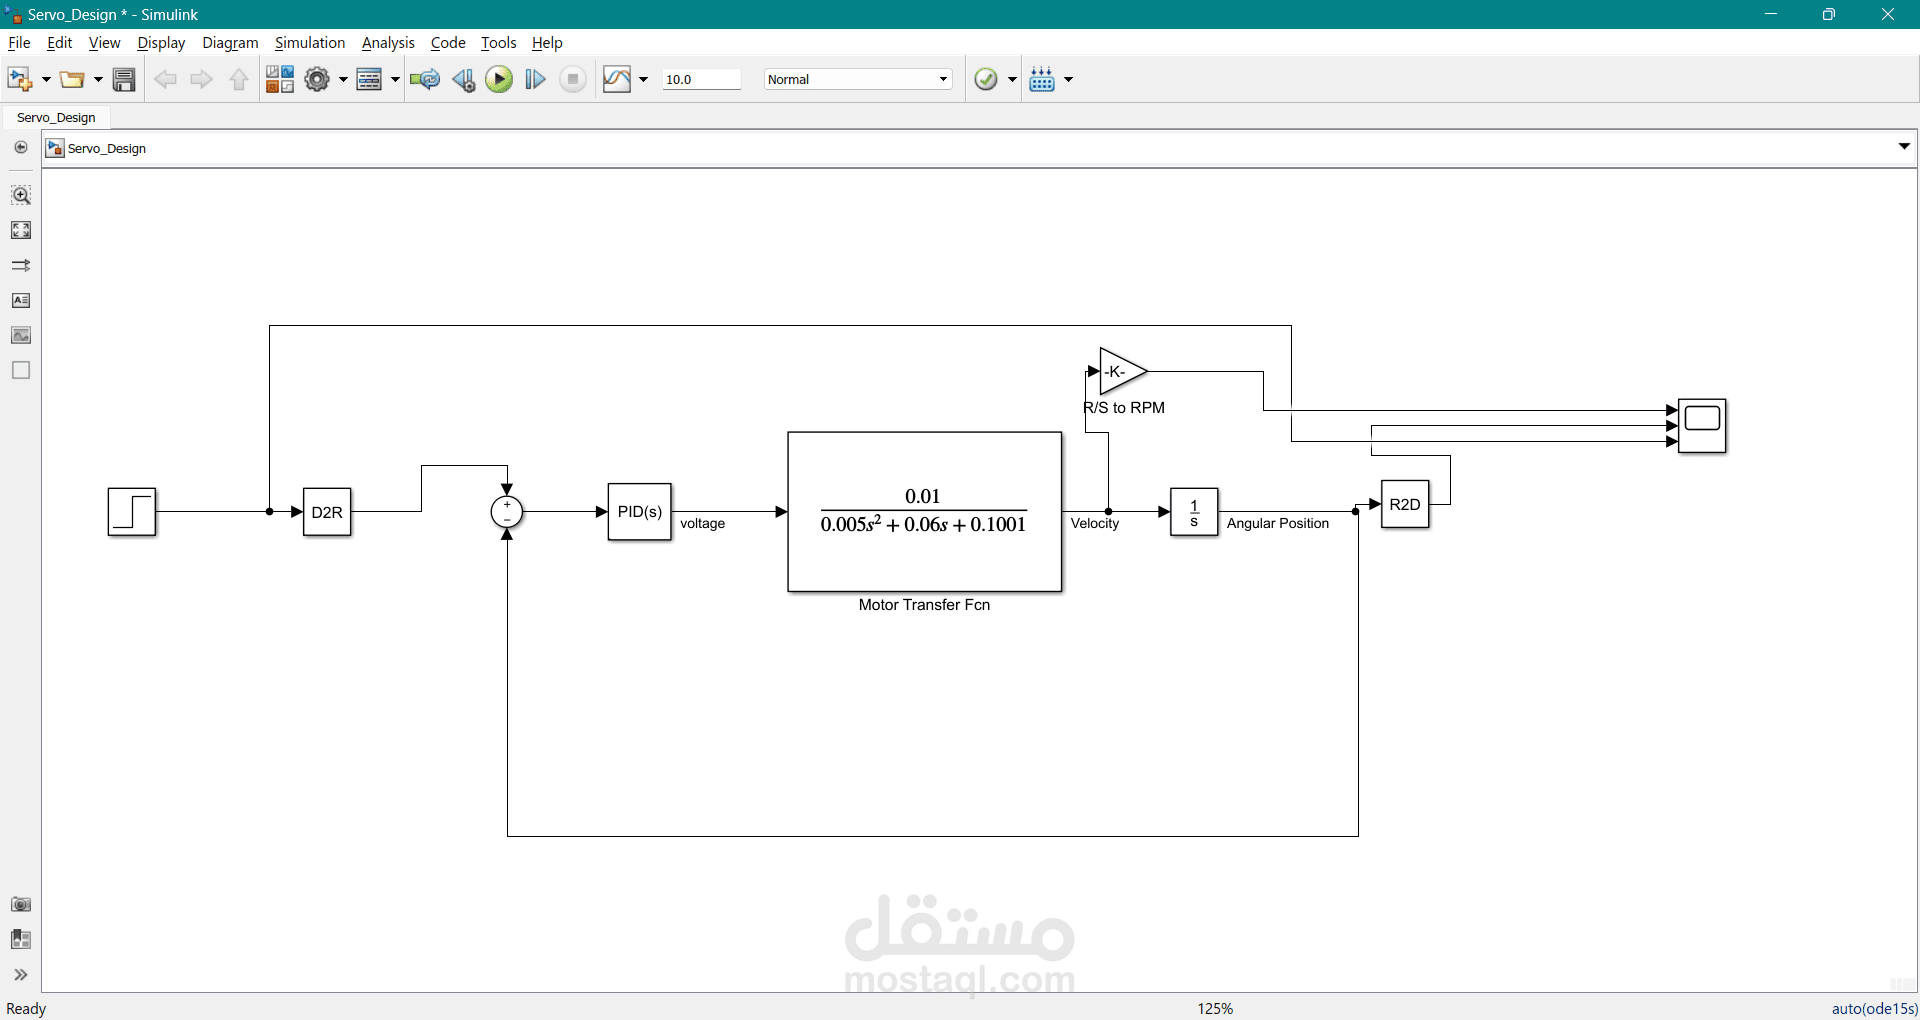
Task: Click the simulation stop time field showing 10.0
Action: tap(701, 79)
